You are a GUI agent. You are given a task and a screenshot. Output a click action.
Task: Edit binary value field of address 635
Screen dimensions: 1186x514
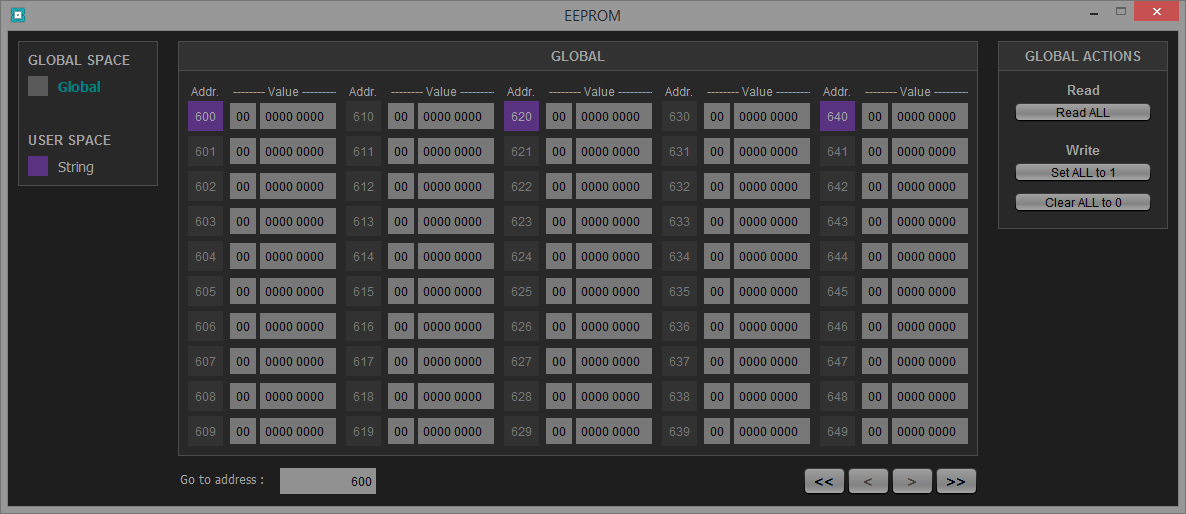pyautogui.click(x=772, y=291)
